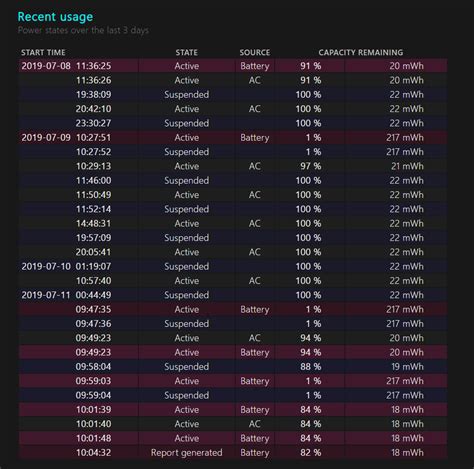The image size is (474, 469).
Task: Select the 2019-07-11 00:44:49 row
Action: (233, 295)
